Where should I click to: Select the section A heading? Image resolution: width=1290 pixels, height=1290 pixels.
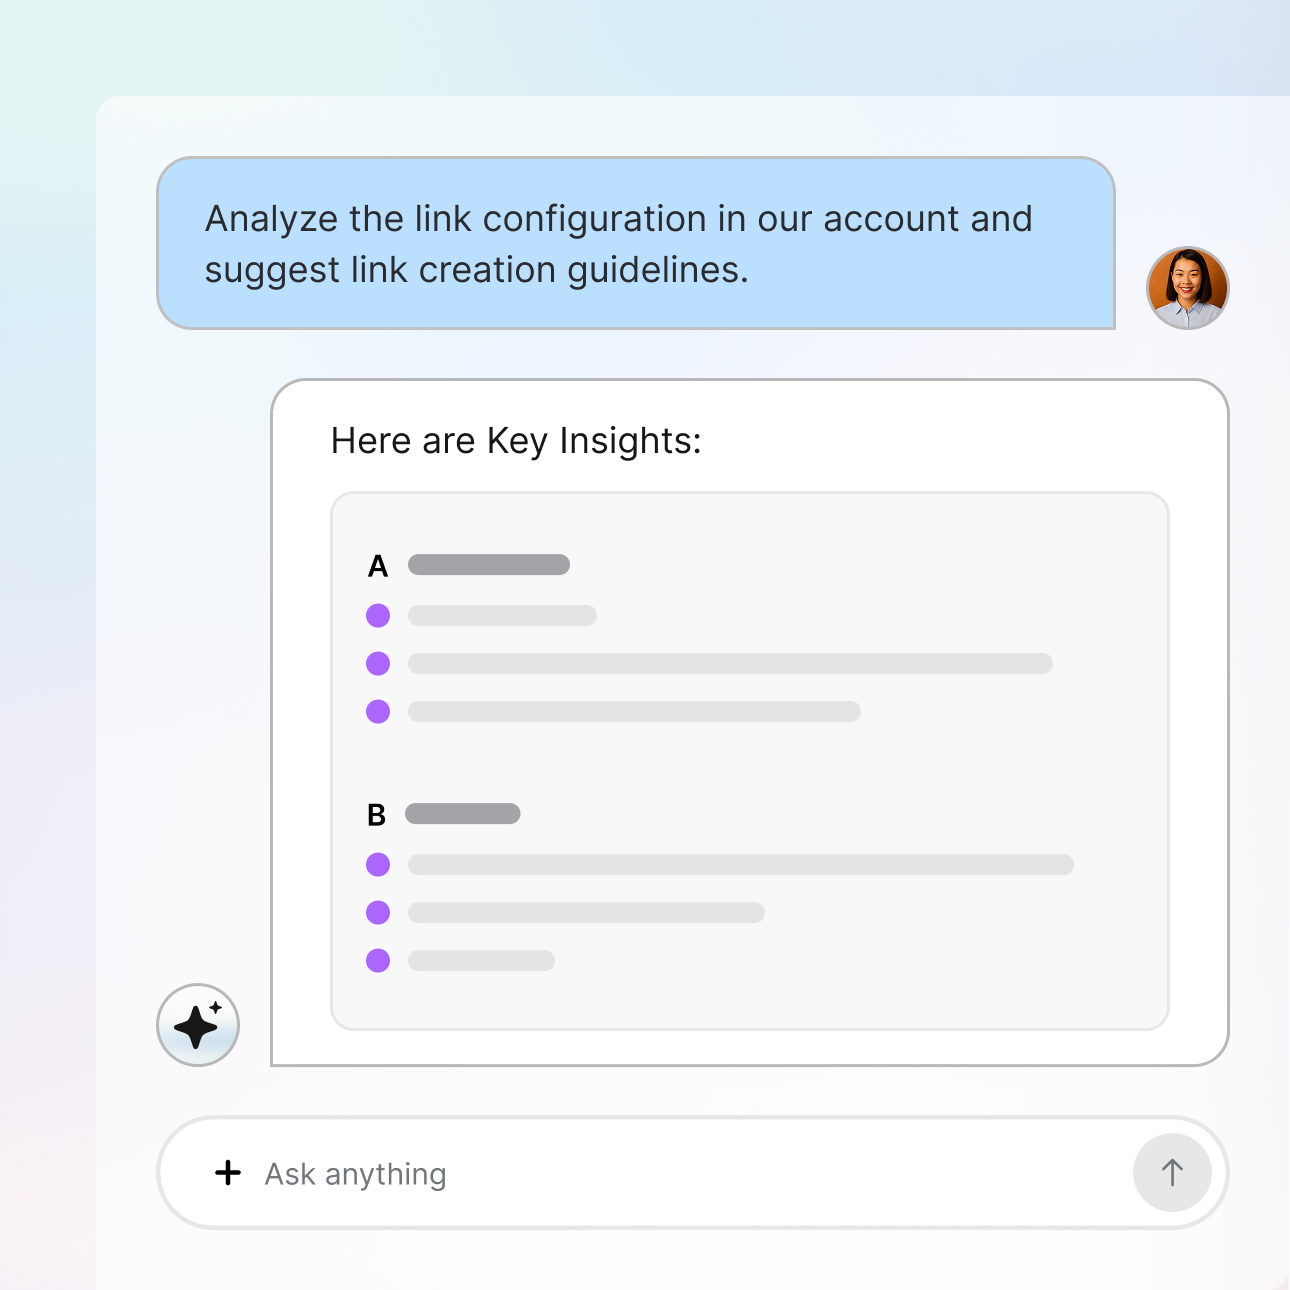pyautogui.click(x=378, y=566)
